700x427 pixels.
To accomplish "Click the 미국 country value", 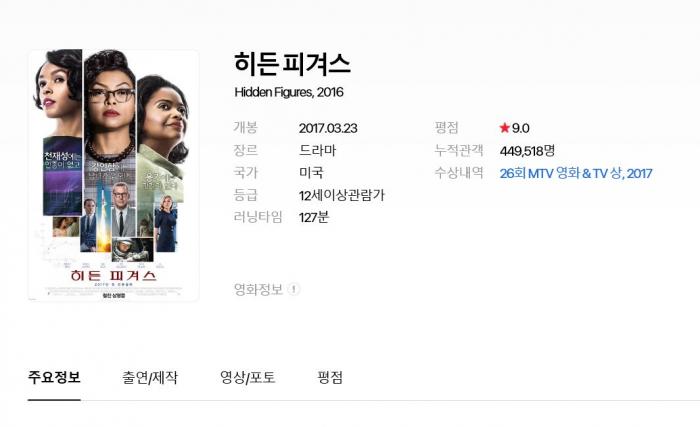I will (311, 173).
